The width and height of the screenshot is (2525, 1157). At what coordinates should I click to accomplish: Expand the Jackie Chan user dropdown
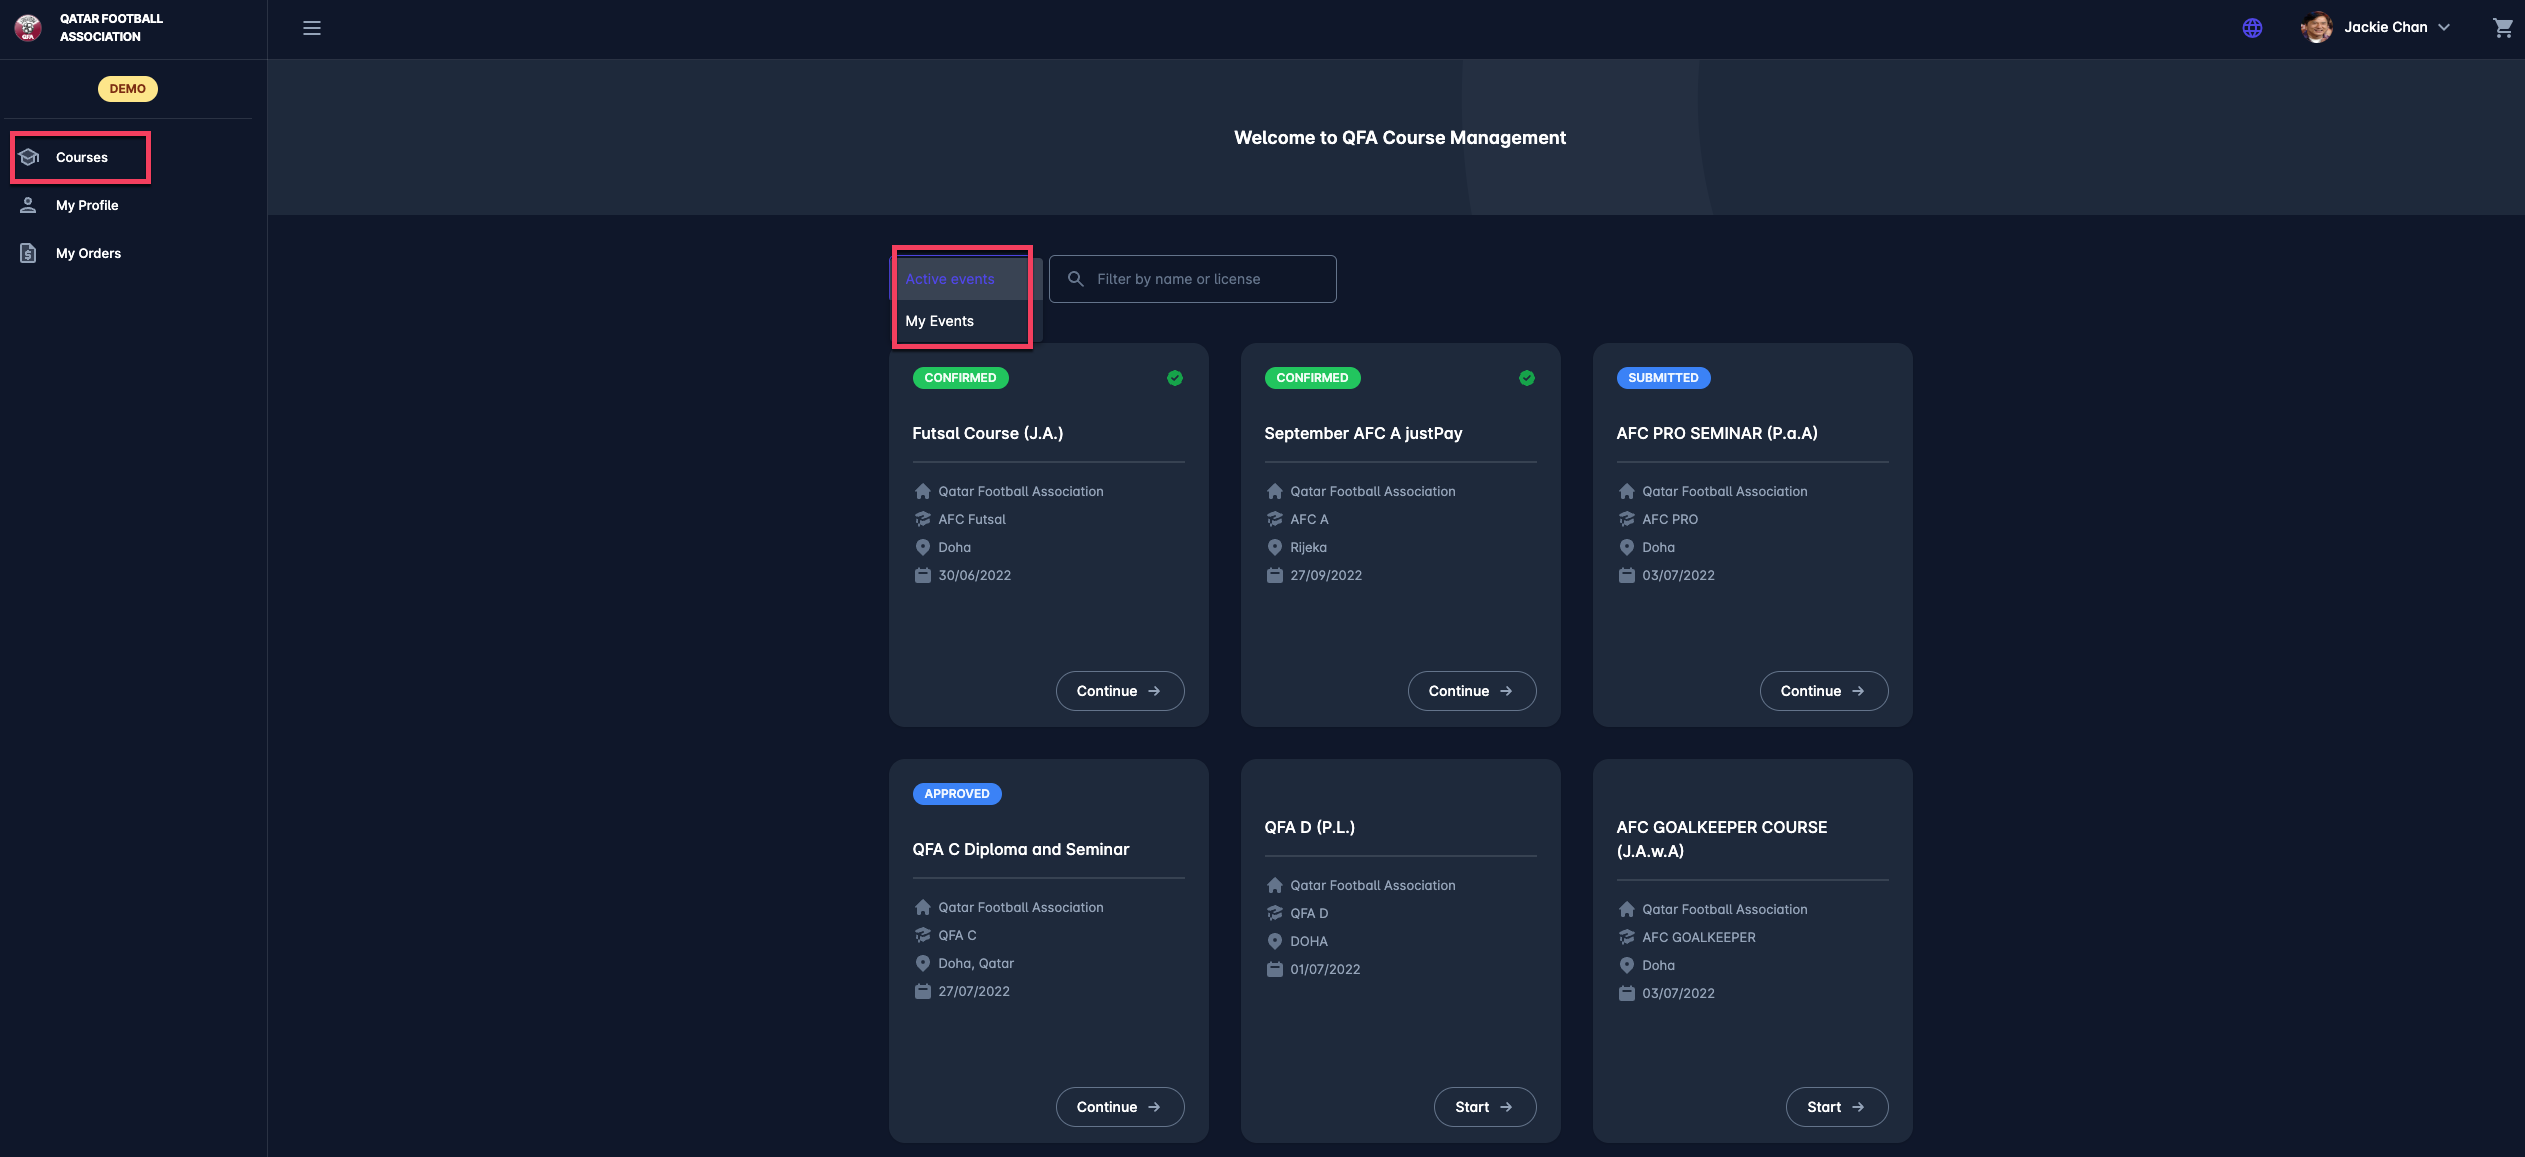click(x=2444, y=28)
